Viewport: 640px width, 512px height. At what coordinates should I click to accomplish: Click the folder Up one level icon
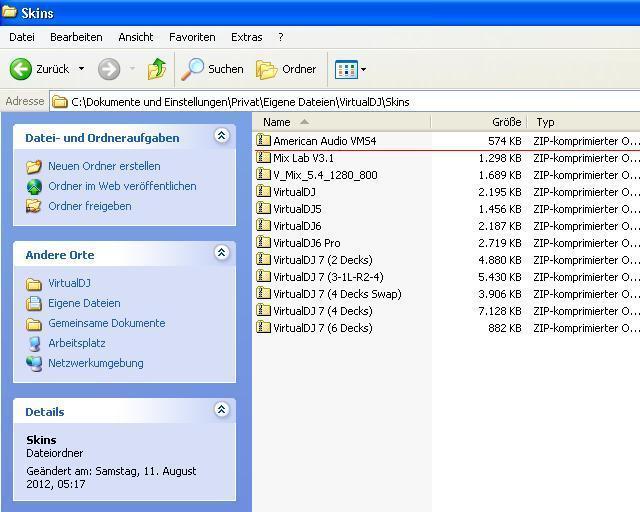tap(157, 69)
